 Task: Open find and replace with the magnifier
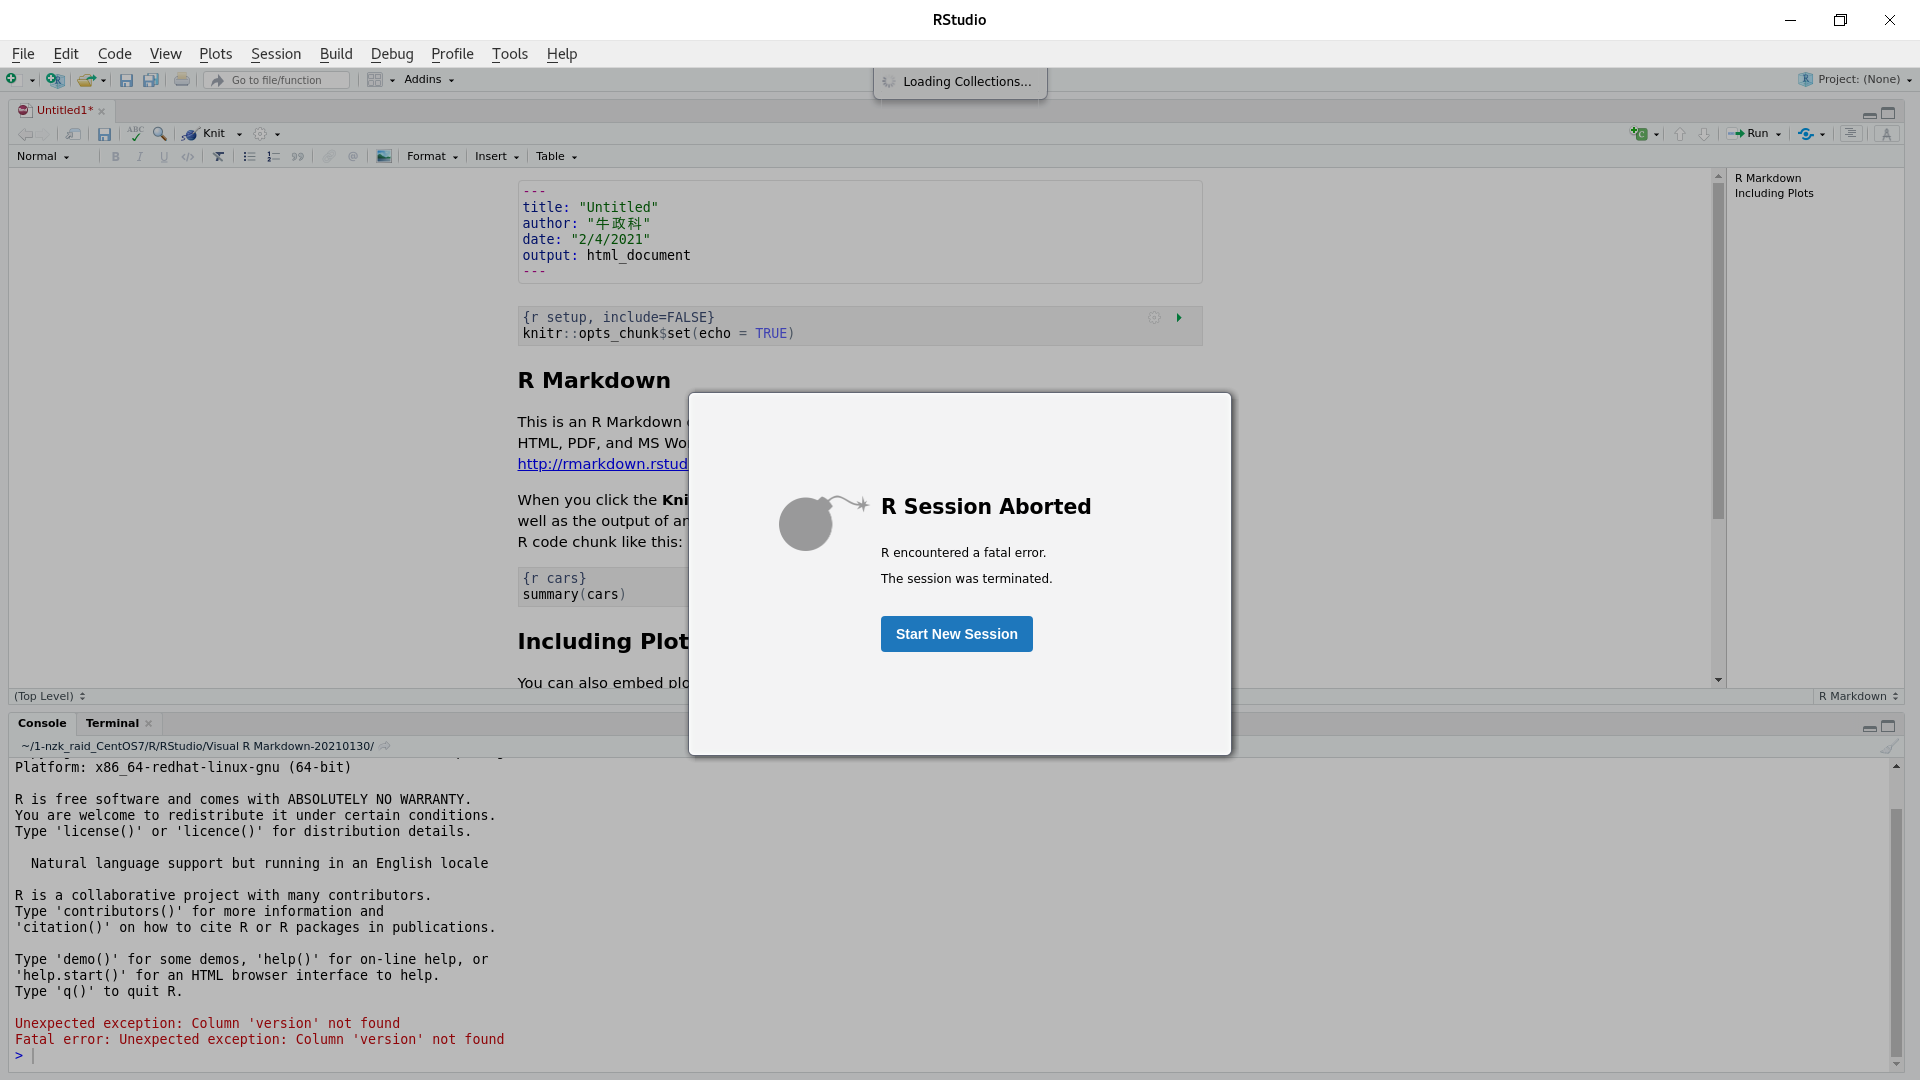click(160, 133)
